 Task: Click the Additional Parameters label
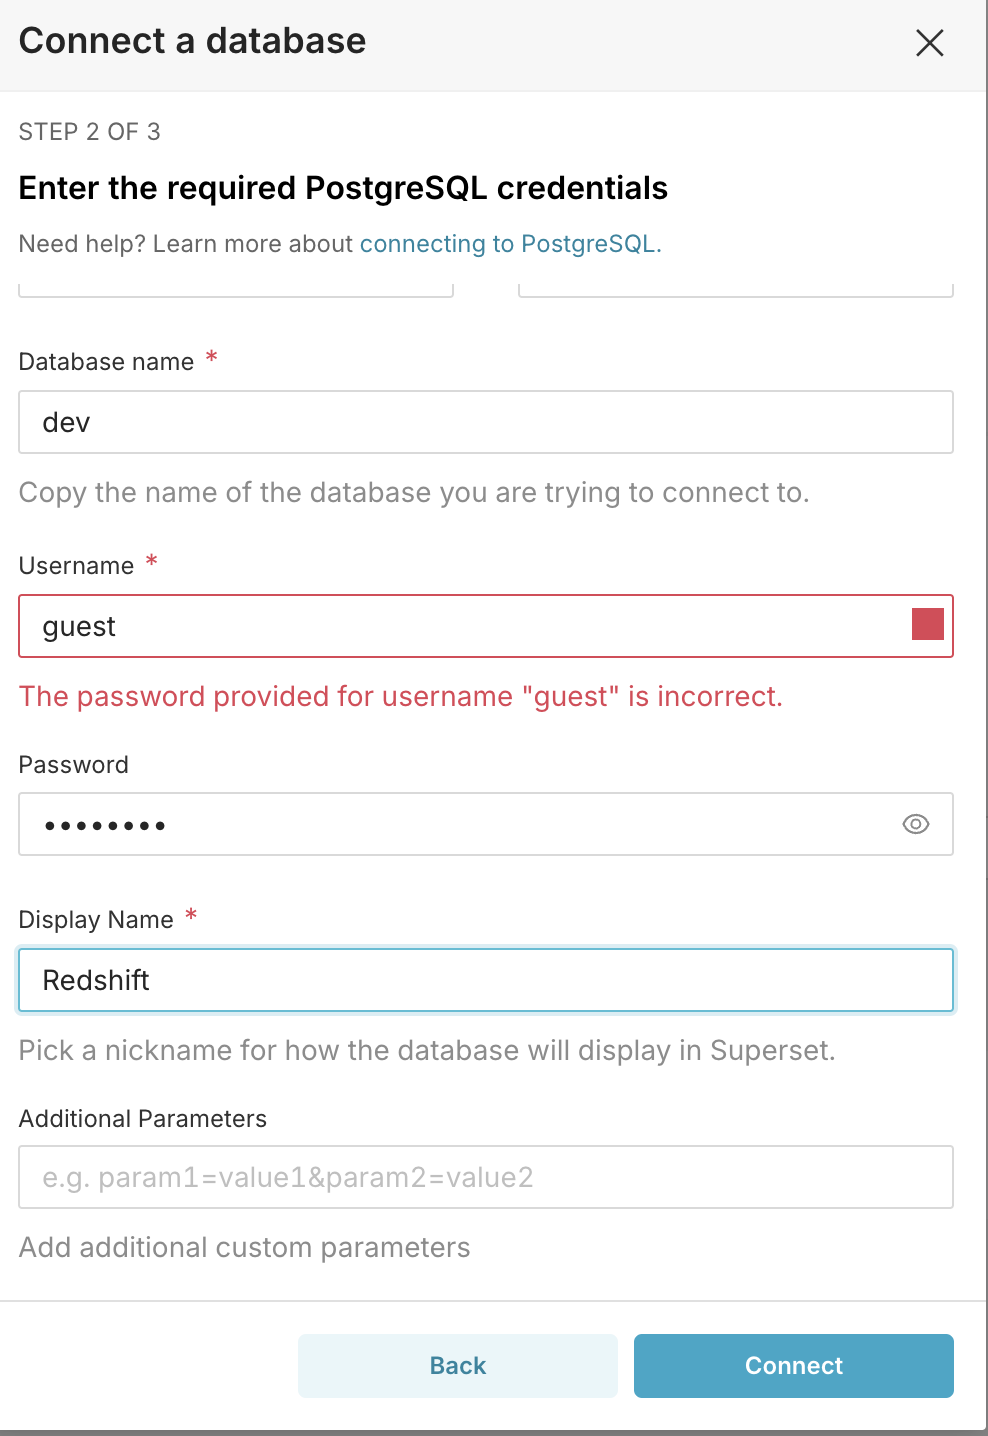click(x=143, y=1119)
